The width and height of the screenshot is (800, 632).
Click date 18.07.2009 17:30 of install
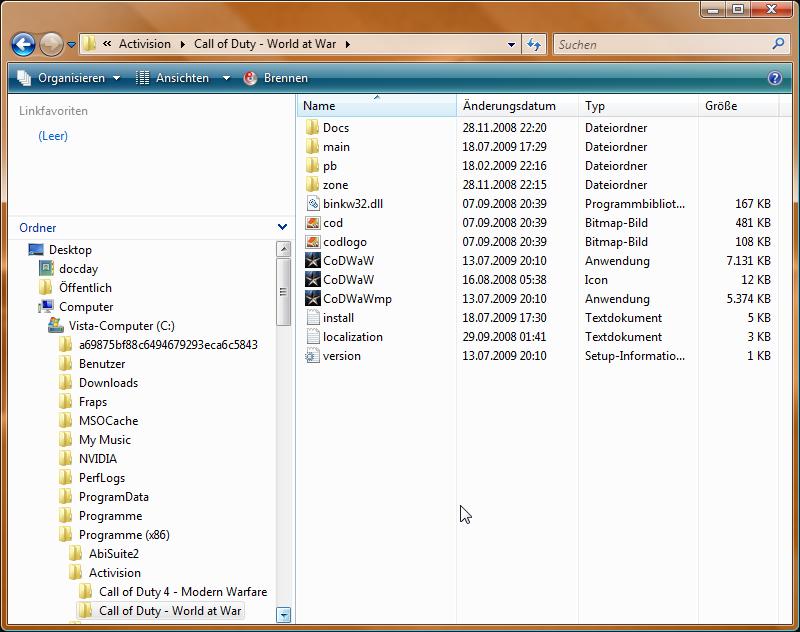(504, 318)
